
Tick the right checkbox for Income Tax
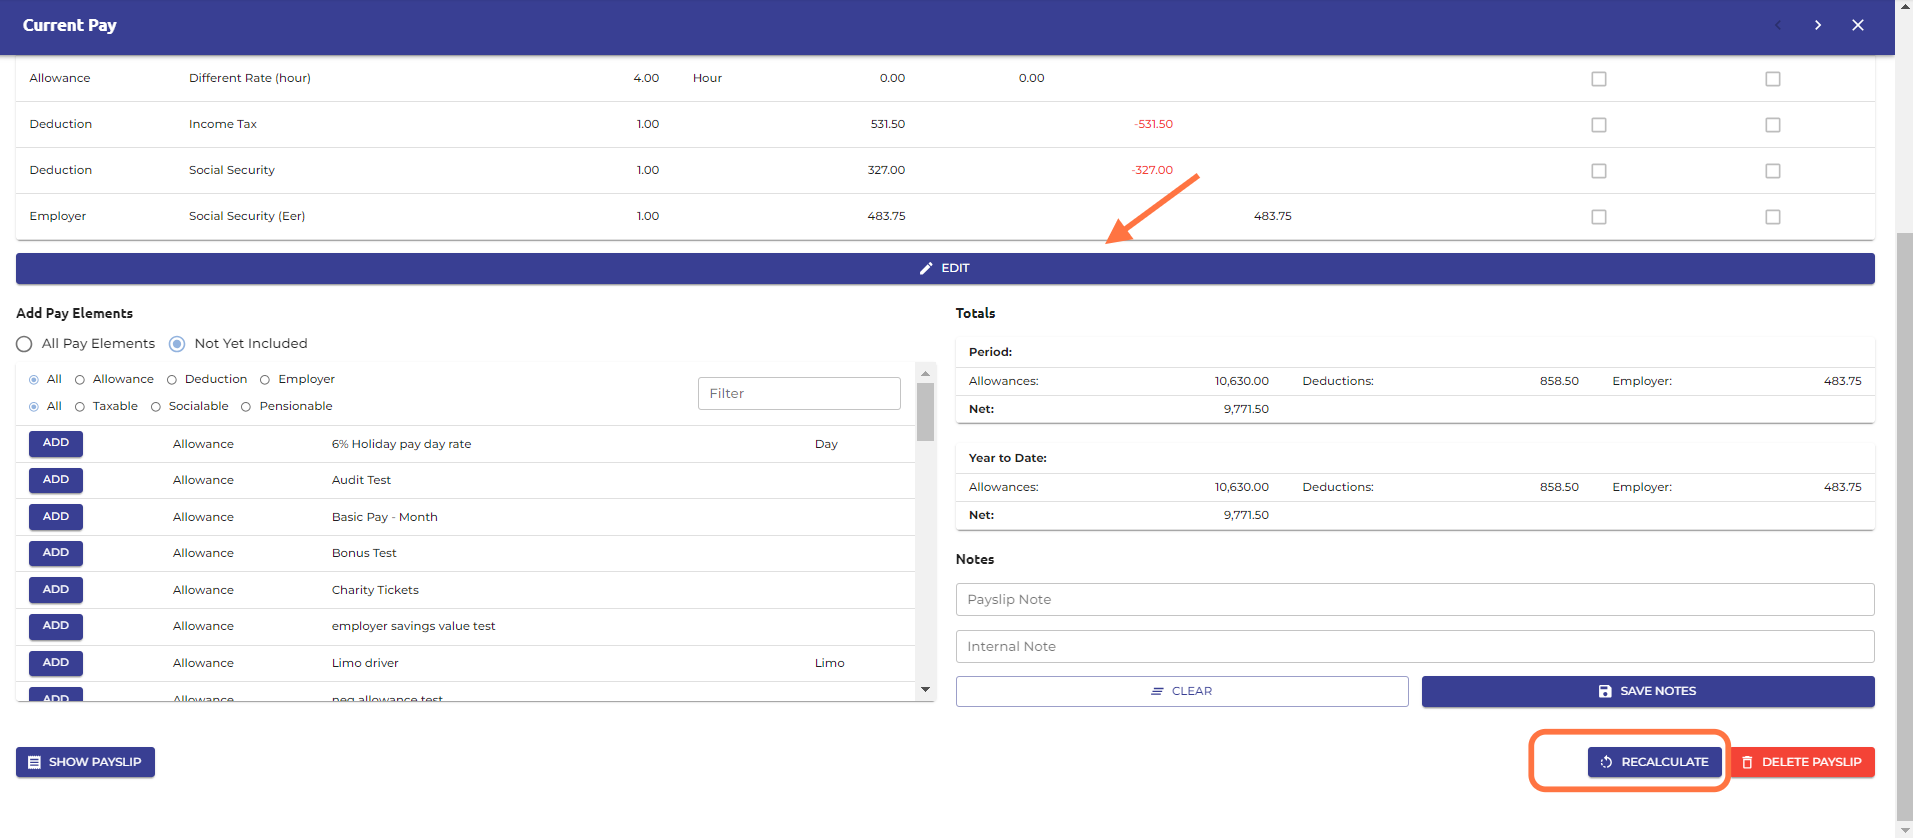click(x=1773, y=125)
